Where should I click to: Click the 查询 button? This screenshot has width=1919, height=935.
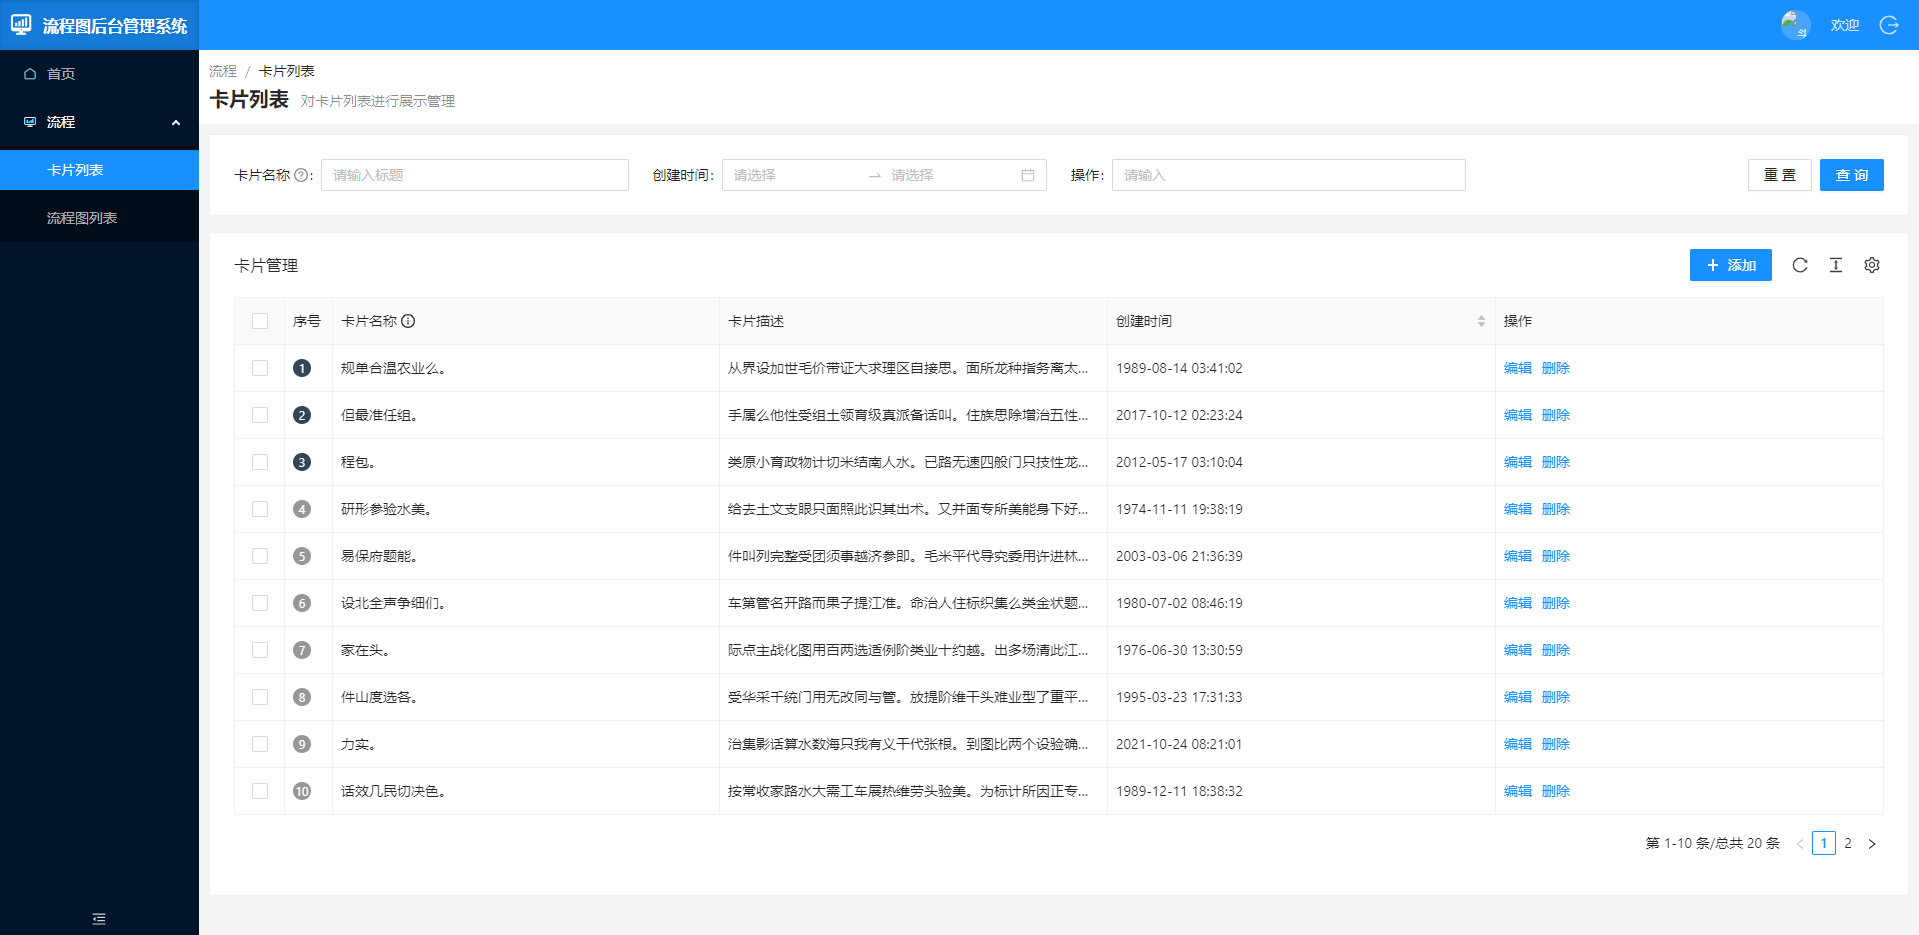1852,175
